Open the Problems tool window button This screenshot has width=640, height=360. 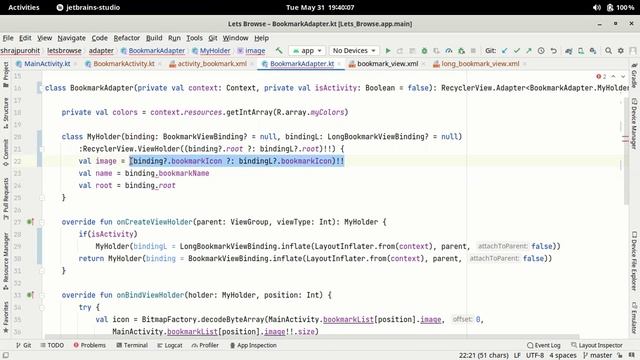(x=89, y=345)
